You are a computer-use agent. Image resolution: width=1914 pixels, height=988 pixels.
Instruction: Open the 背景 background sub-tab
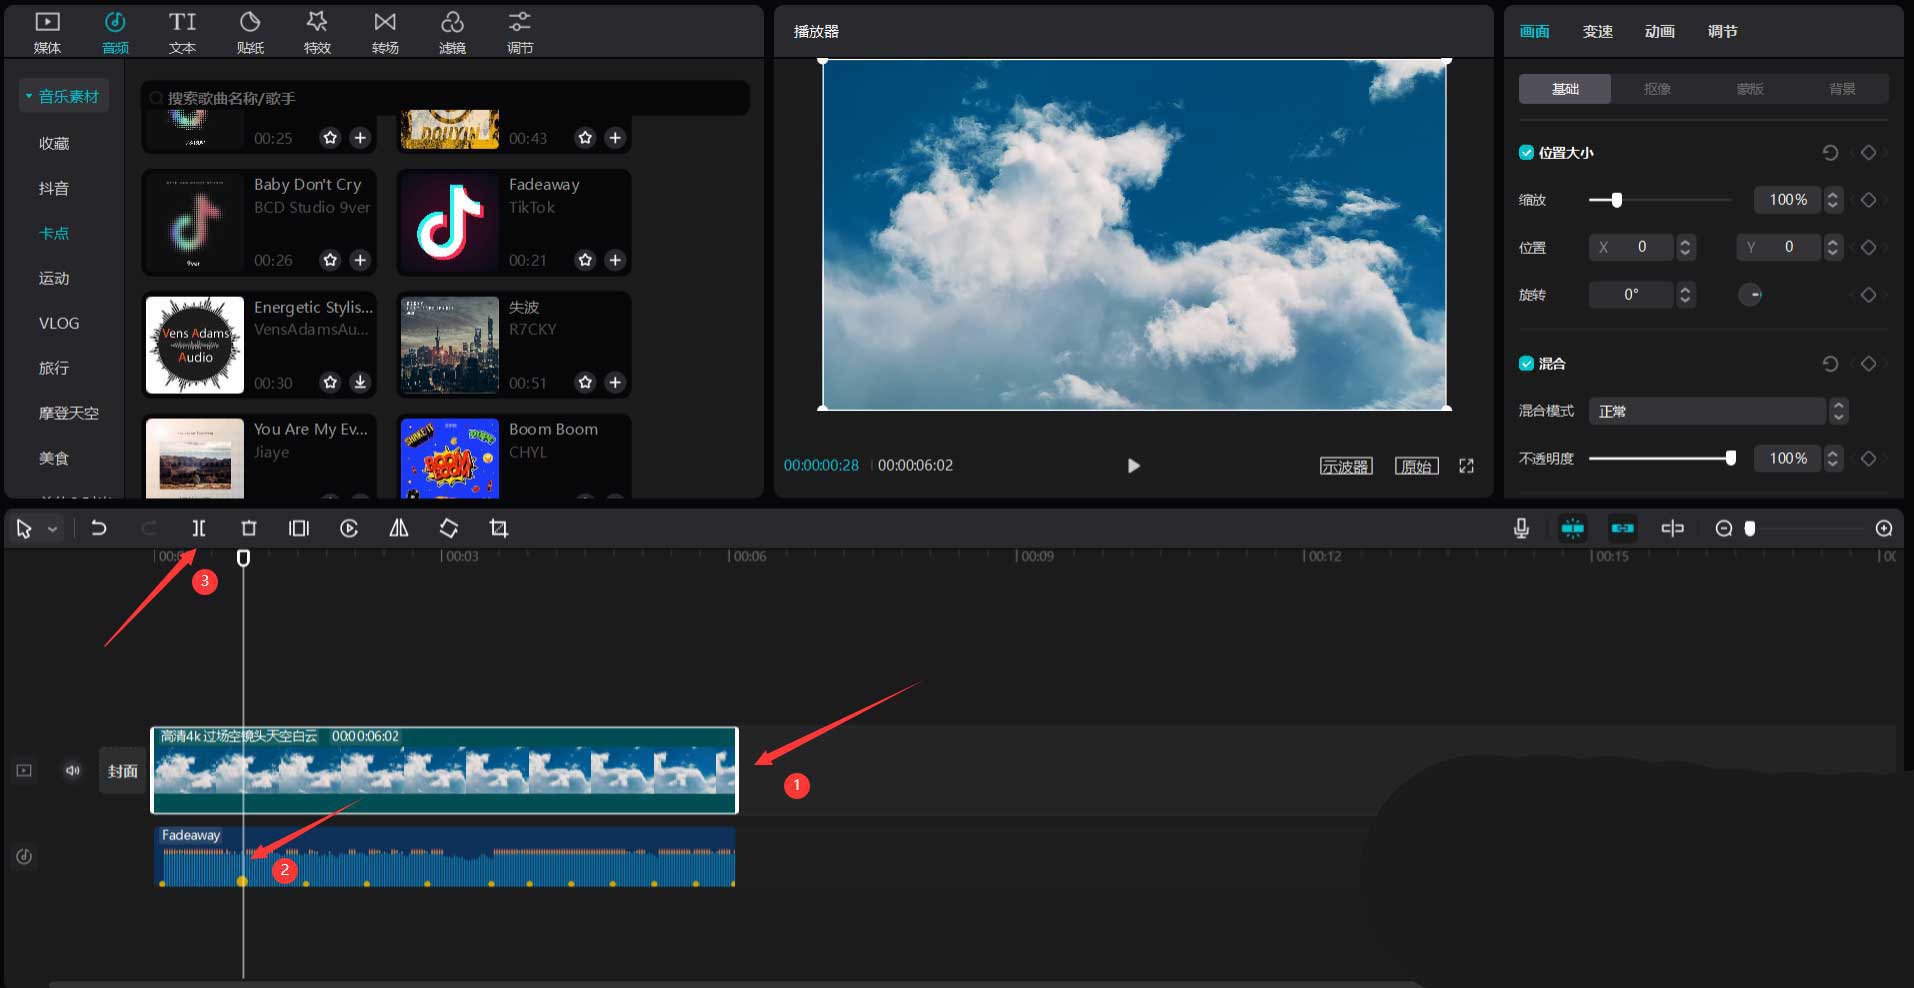coord(1841,89)
